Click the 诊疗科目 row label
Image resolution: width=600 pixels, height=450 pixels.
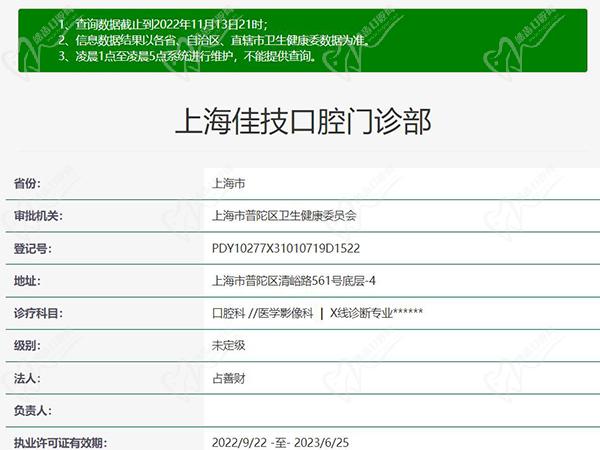tap(38, 313)
